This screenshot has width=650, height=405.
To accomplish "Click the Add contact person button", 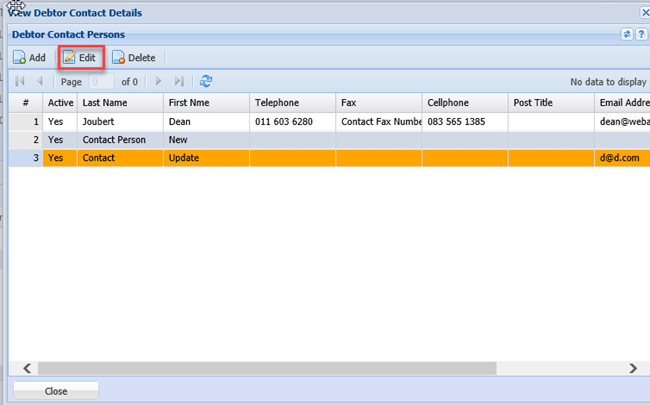I will 29,58.
